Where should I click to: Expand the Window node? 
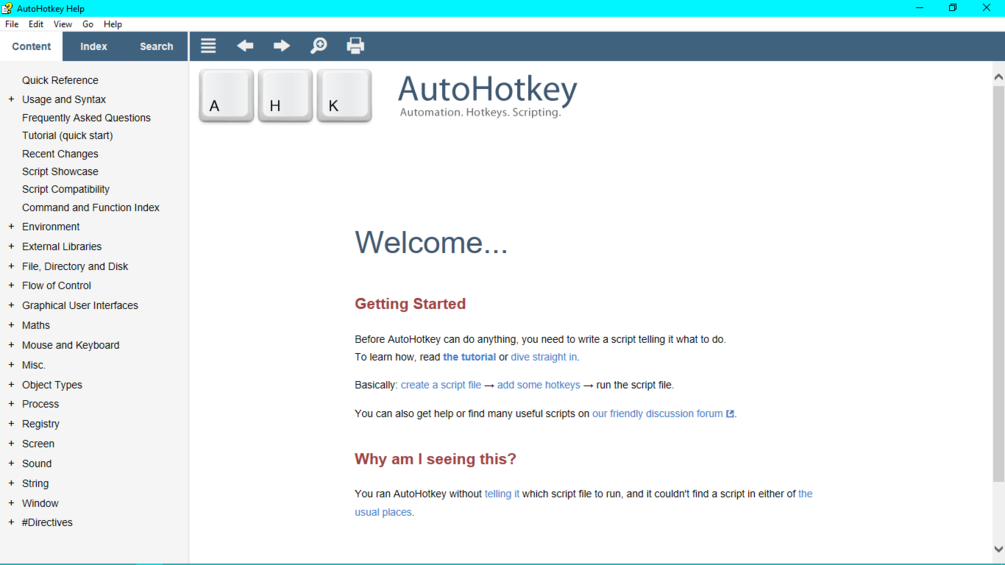pyautogui.click(x=11, y=504)
